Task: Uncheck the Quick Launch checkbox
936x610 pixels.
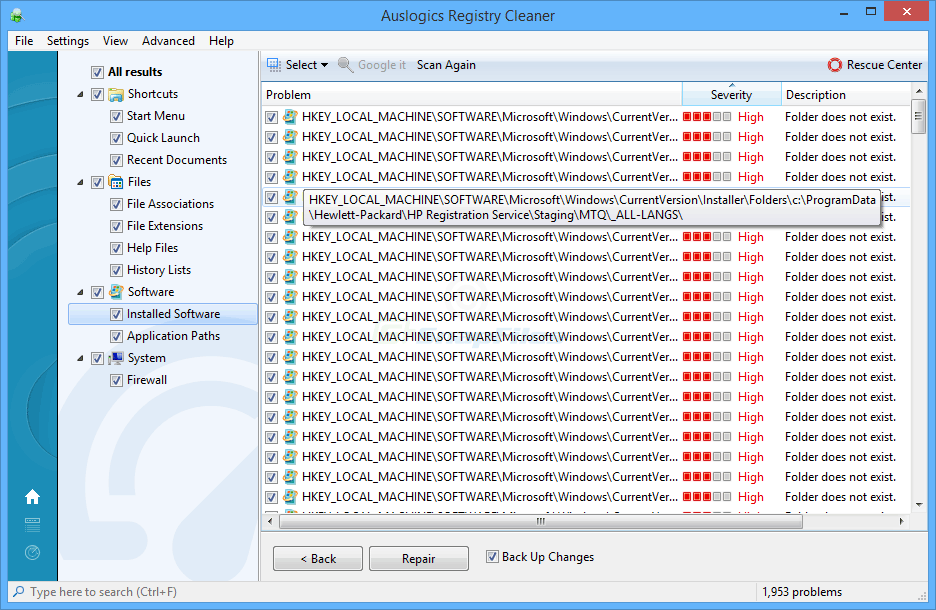Action: coord(116,138)
